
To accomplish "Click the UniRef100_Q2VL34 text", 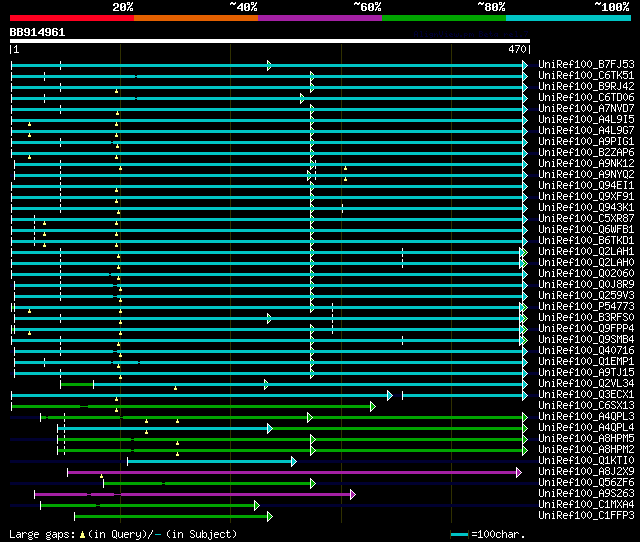I will (586, 384).
